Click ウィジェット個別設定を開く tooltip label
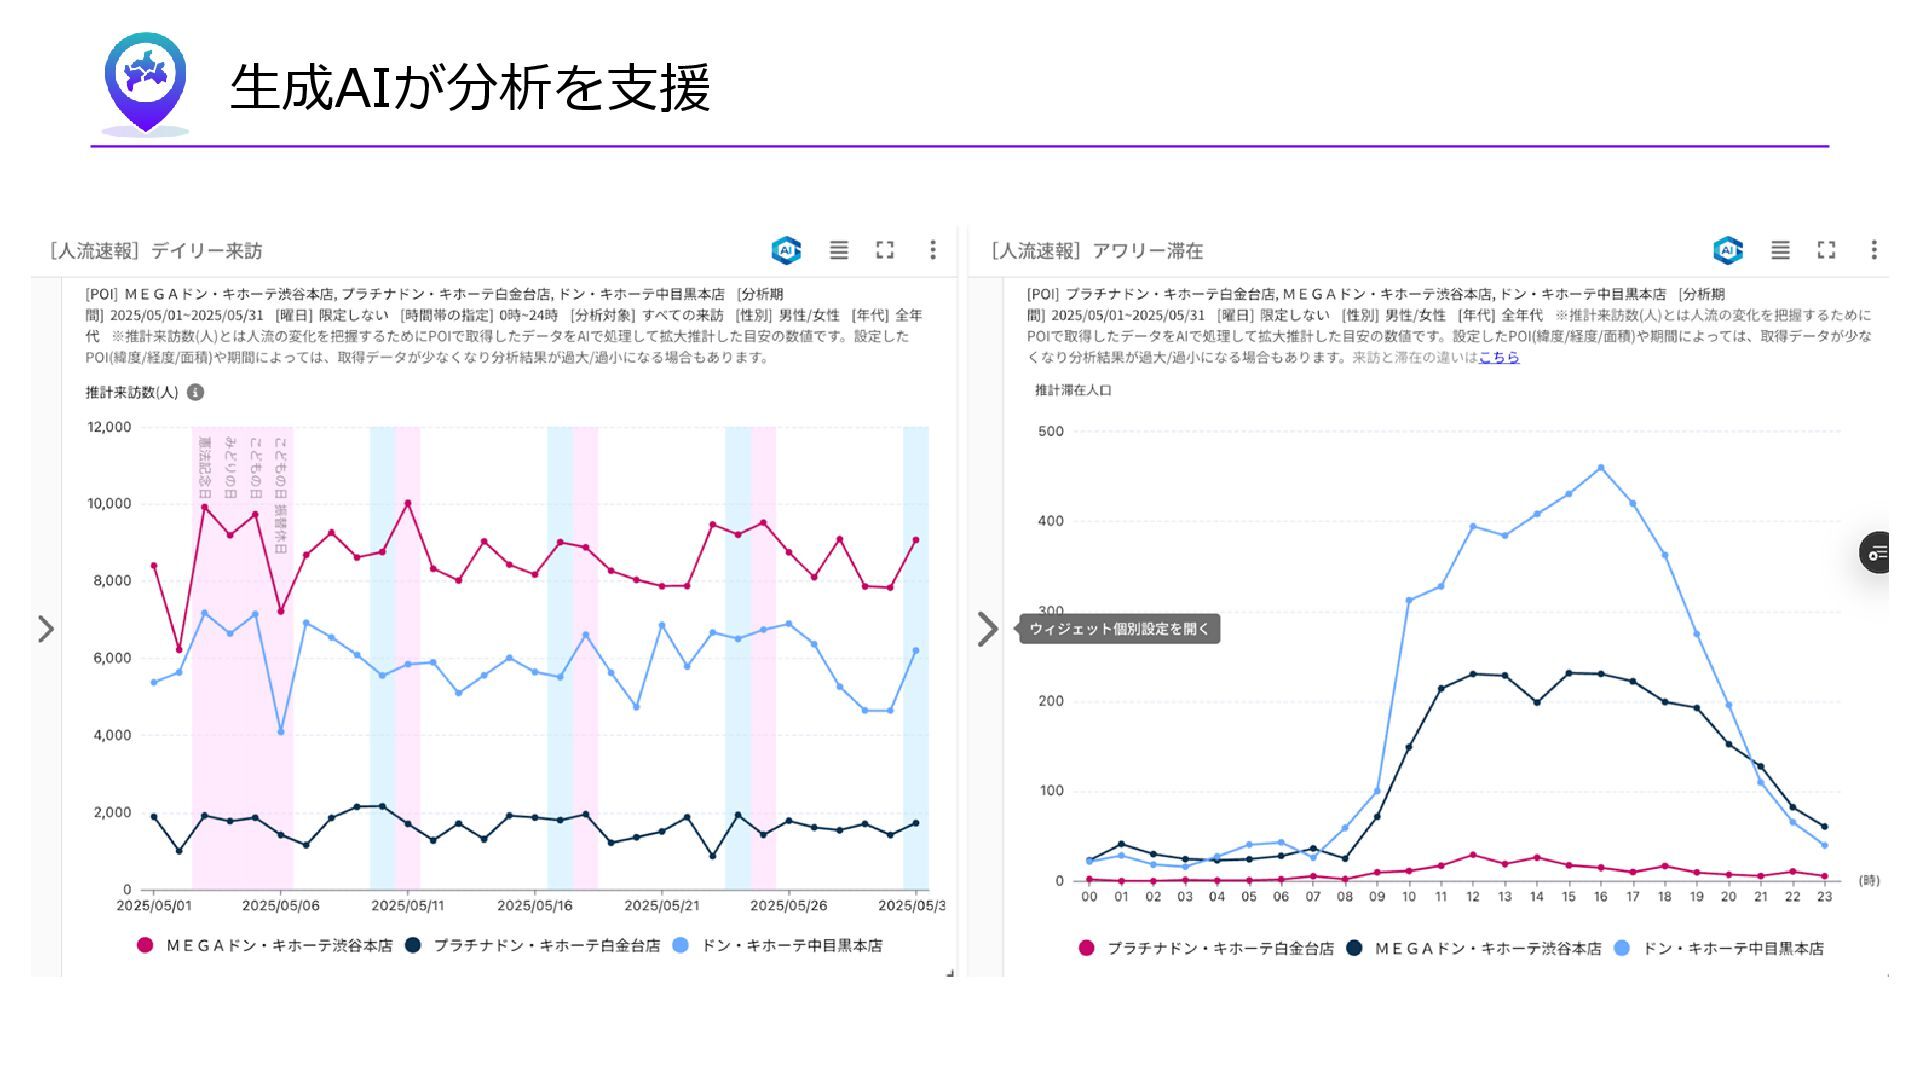 click(x=1119, y=629)
